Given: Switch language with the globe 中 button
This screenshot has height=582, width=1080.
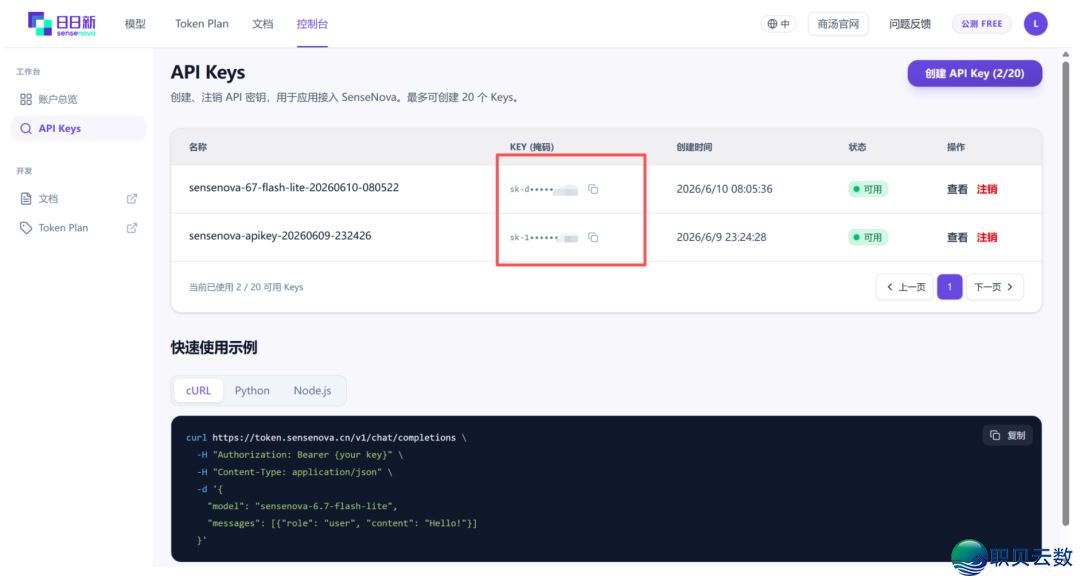Looking at the screenshot, I should pyautogui.click(x=778, y=23).
